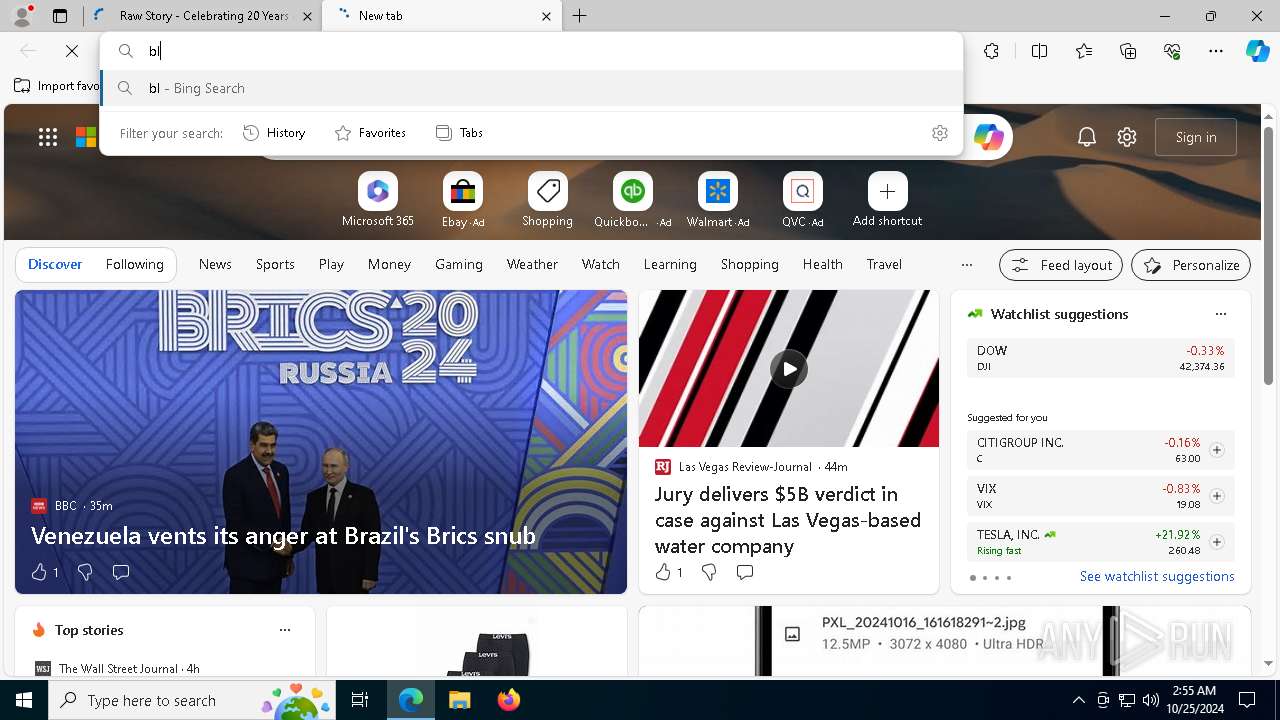
Task: Open the Ebay ad shortcut
Action: [x=463, y=200]
